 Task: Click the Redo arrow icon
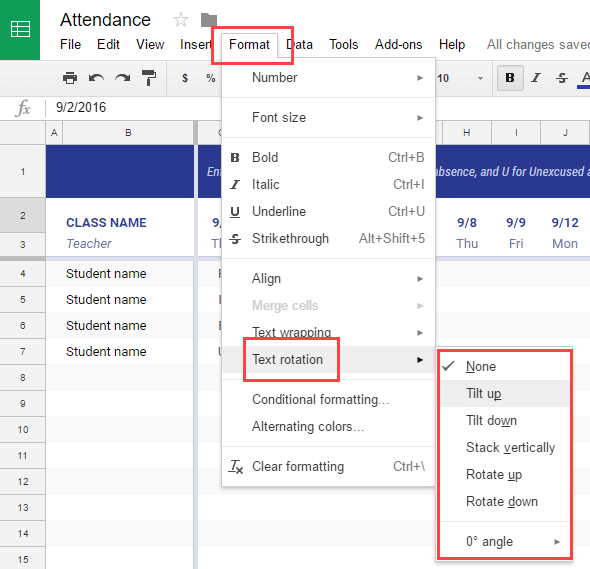(x=123, y=78)
